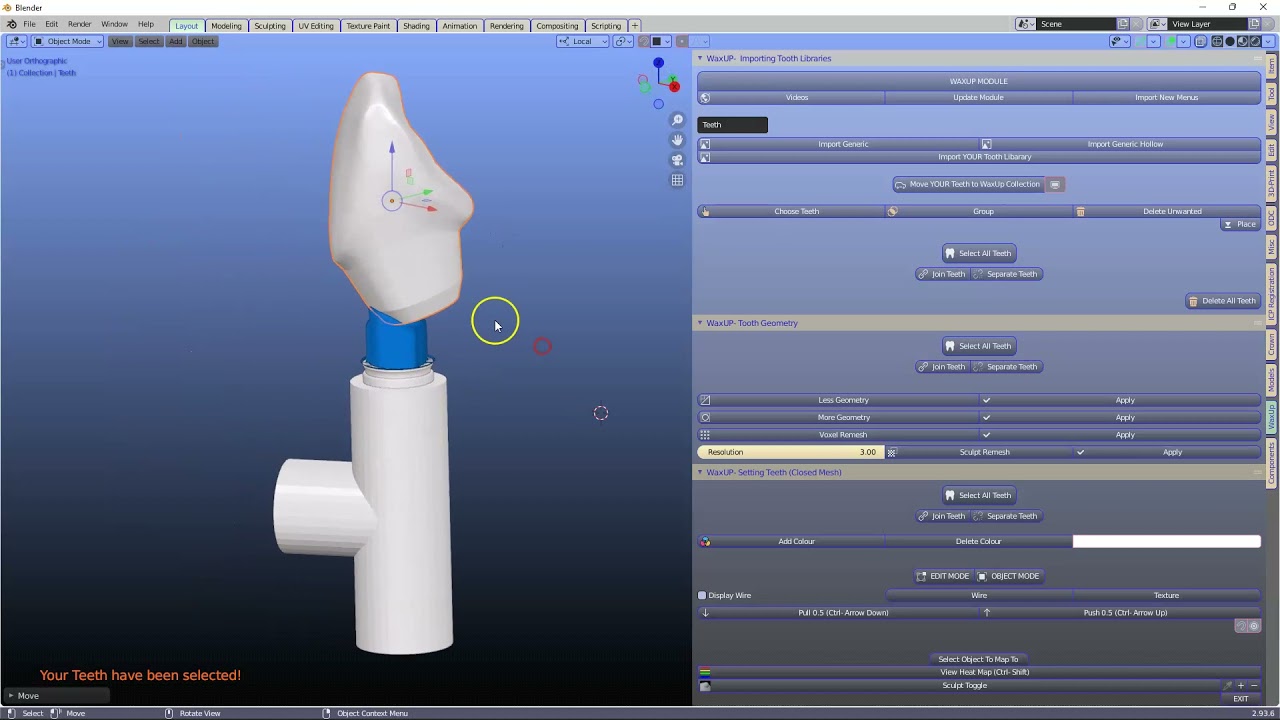Collapse WaxUP Tooth Geometry panel
Screen dimensions: 1280x720
[700, 323]
